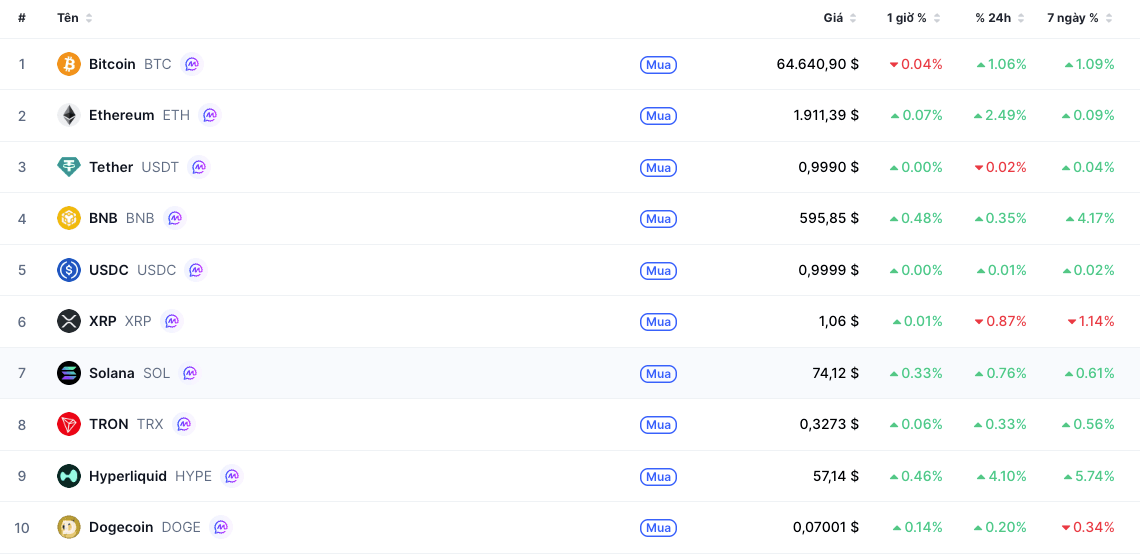This screenshot has height=554, width=1140.
Task: Click the price 0,3273 $
Action: 829,424
